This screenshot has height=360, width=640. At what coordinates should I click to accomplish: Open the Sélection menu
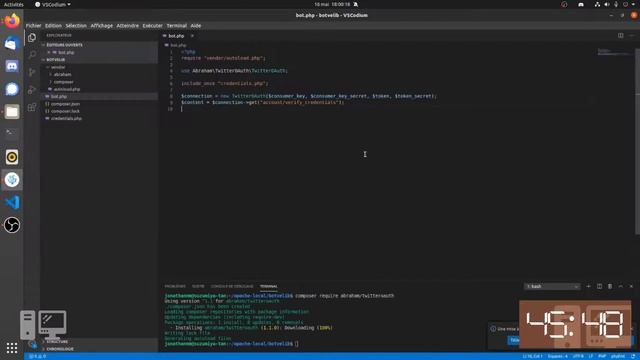[76, 26]
